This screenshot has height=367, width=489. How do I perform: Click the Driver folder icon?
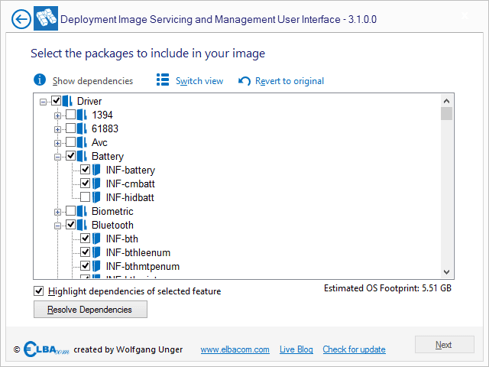pyautogui.click(x=68, y=101)
